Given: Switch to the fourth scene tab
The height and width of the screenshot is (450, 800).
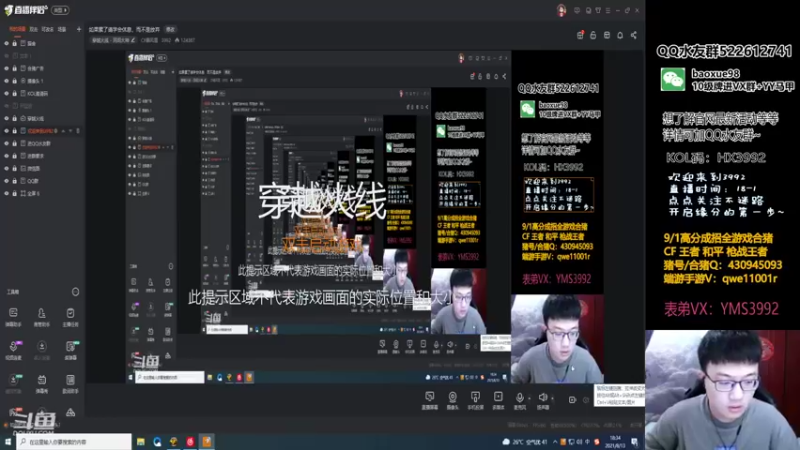Looking at the screenshot, I should pyautogui.click(x=62, y=30).
